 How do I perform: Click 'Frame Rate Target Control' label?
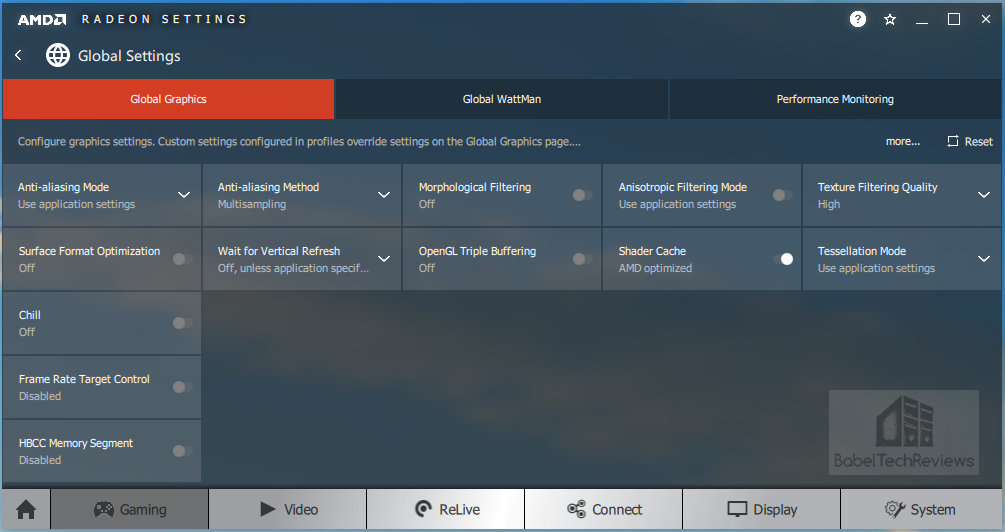[x=84, y=379]
